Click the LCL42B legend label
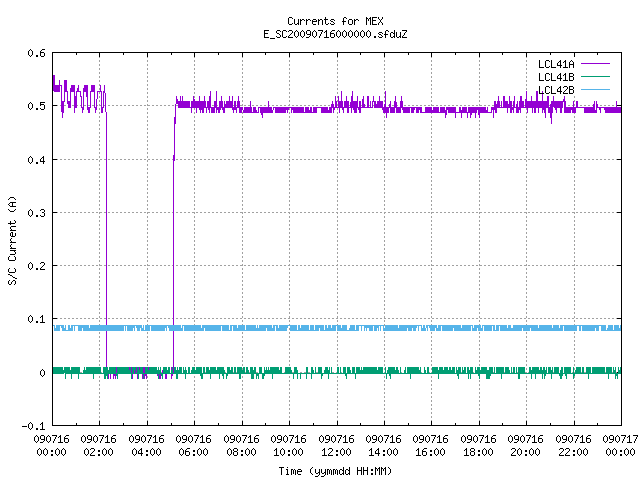 (x=556, y=90)
